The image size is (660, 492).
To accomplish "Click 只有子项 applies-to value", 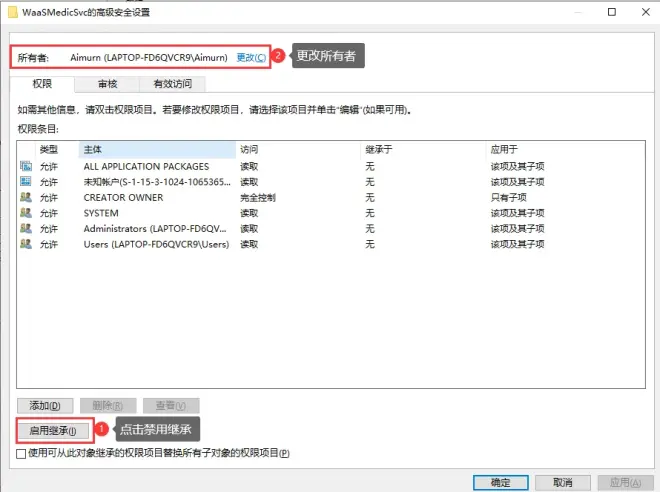I will click(x=508, y=197).
